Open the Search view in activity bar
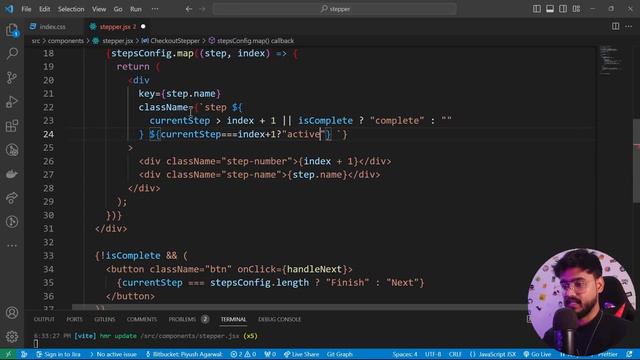640x360 pixels. pyautogui.click(x=12, y=53)
